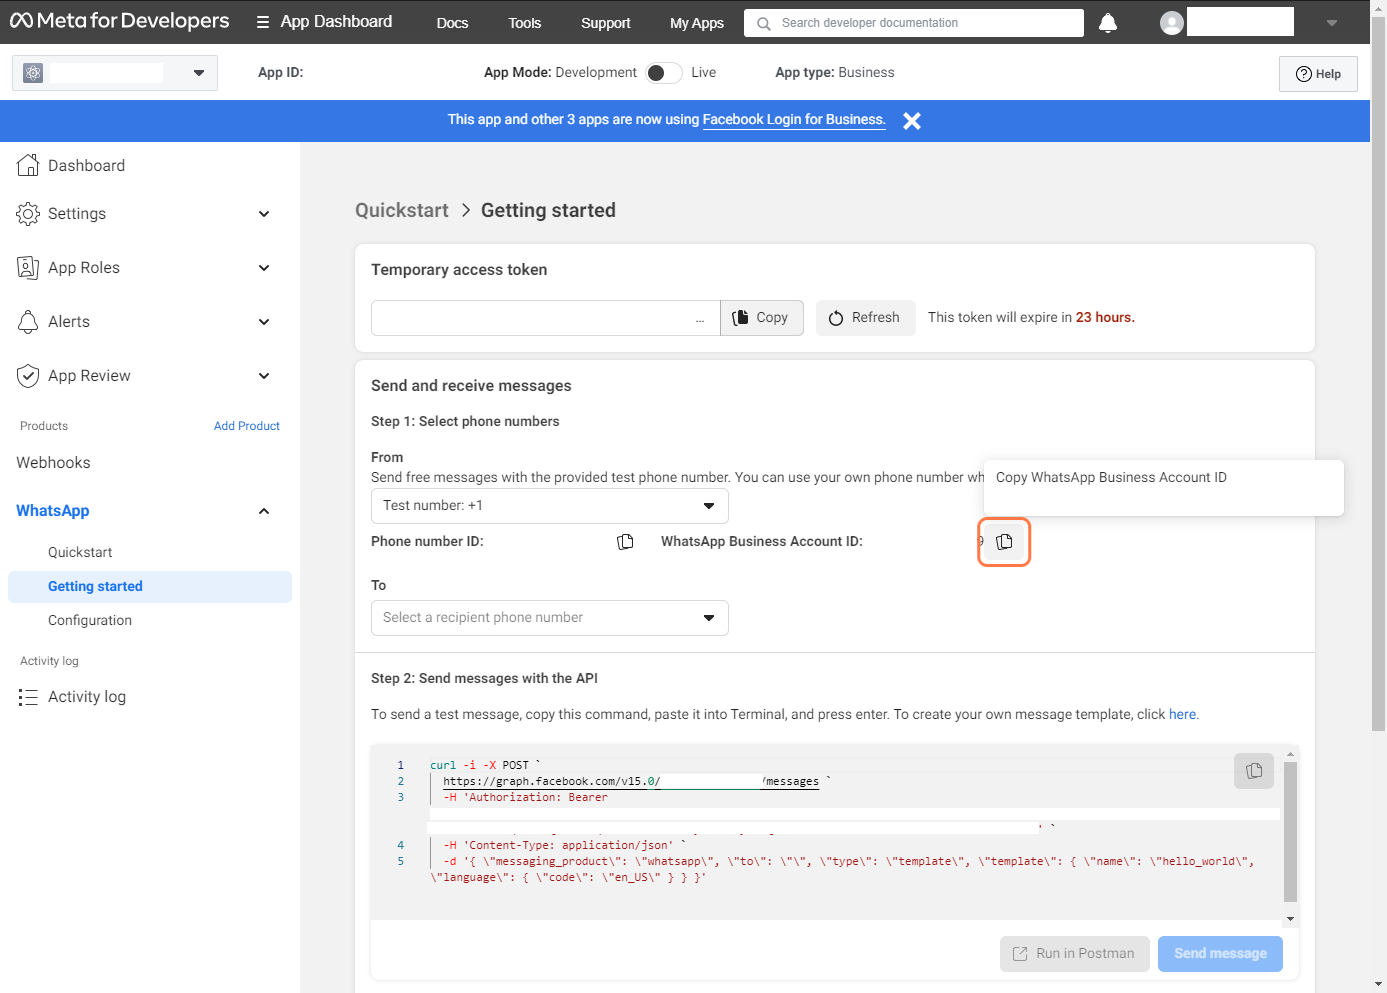Image resolution: width=1387 pixels, height=993 pixels.
Task: Copy the Phone number ID
Action: tap(625, 542)
